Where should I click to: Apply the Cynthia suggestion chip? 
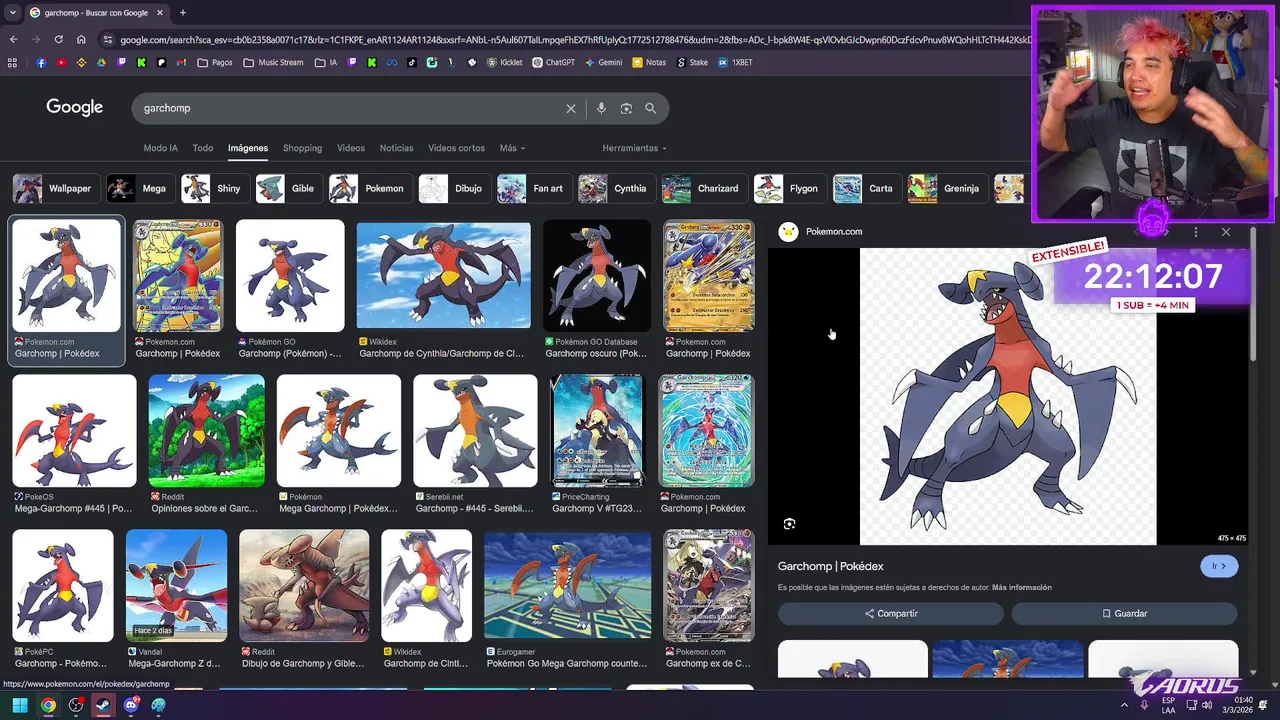coord(615,188)
